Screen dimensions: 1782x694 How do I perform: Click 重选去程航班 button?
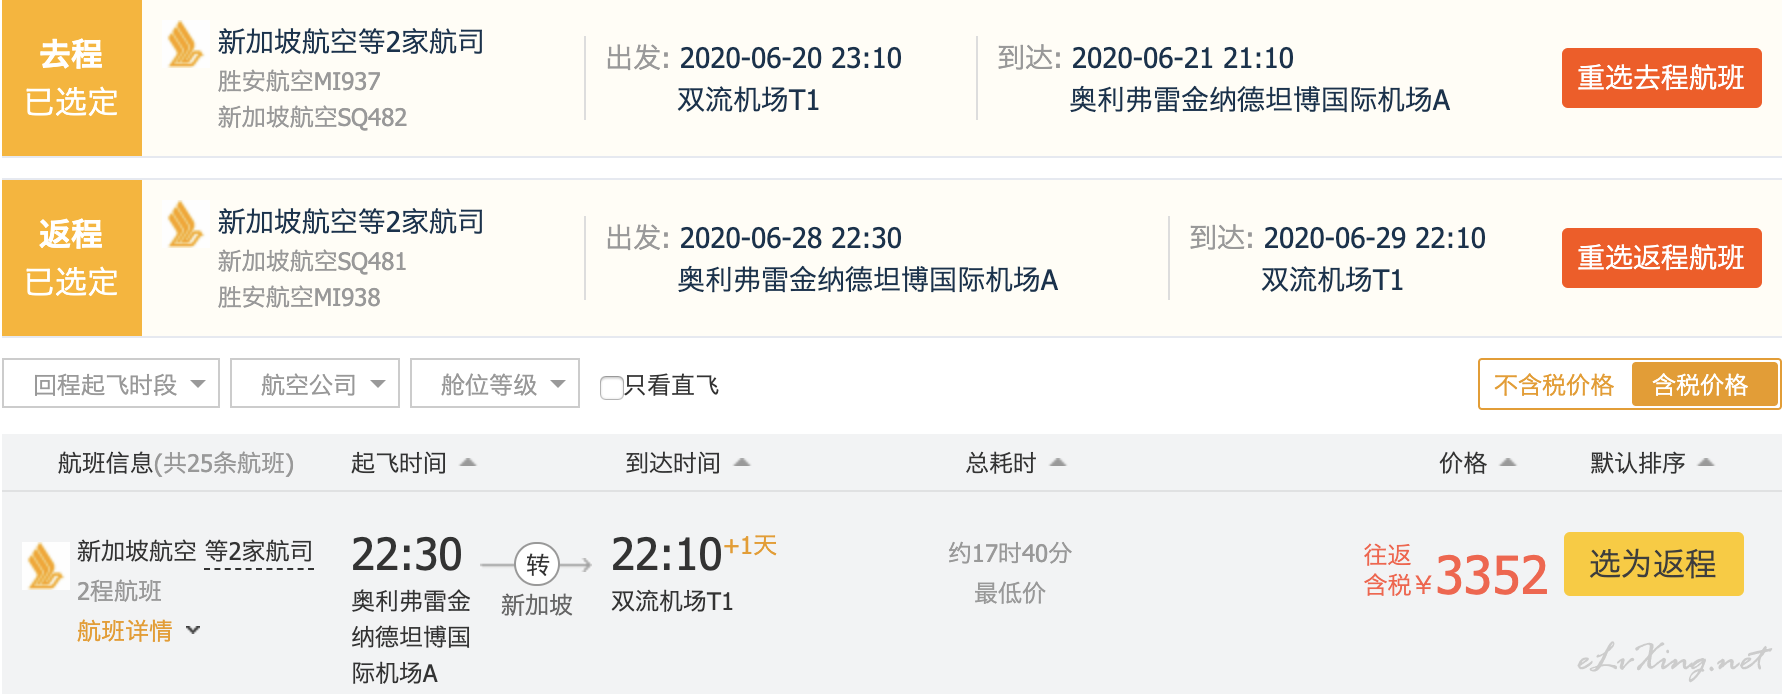coord(1662,78)
